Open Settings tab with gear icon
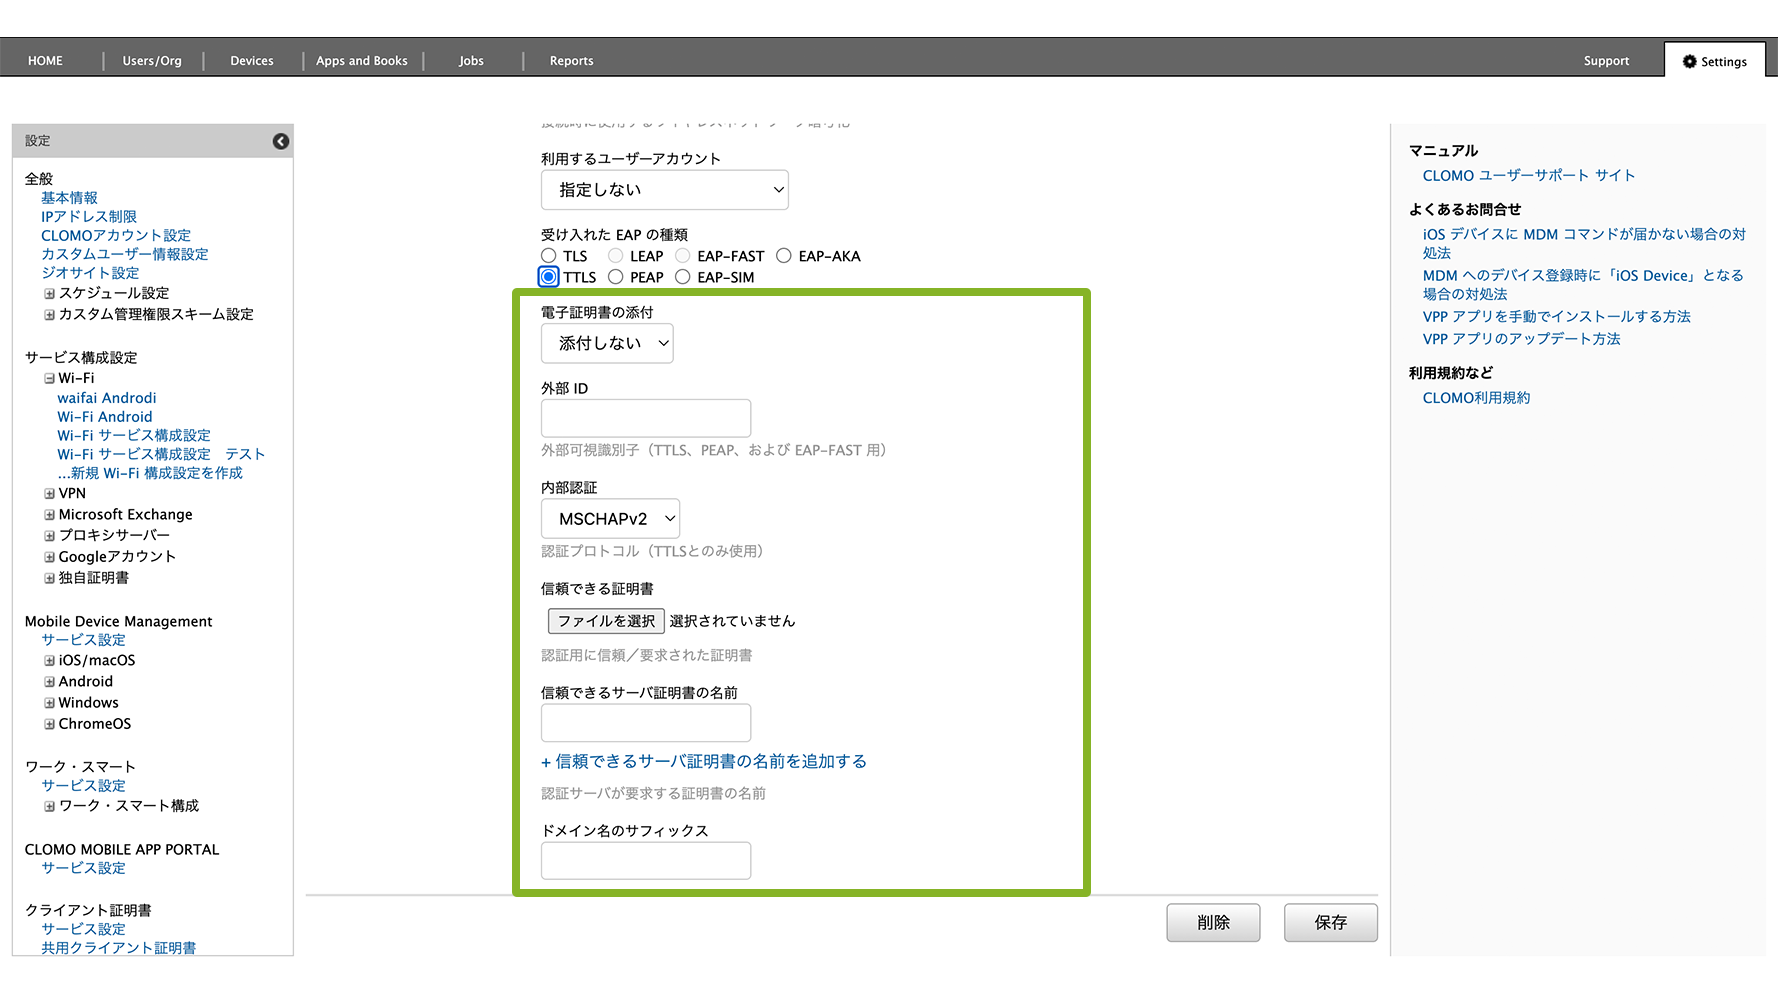The image size is (1778, 1000). click(x=1714, y=61)
